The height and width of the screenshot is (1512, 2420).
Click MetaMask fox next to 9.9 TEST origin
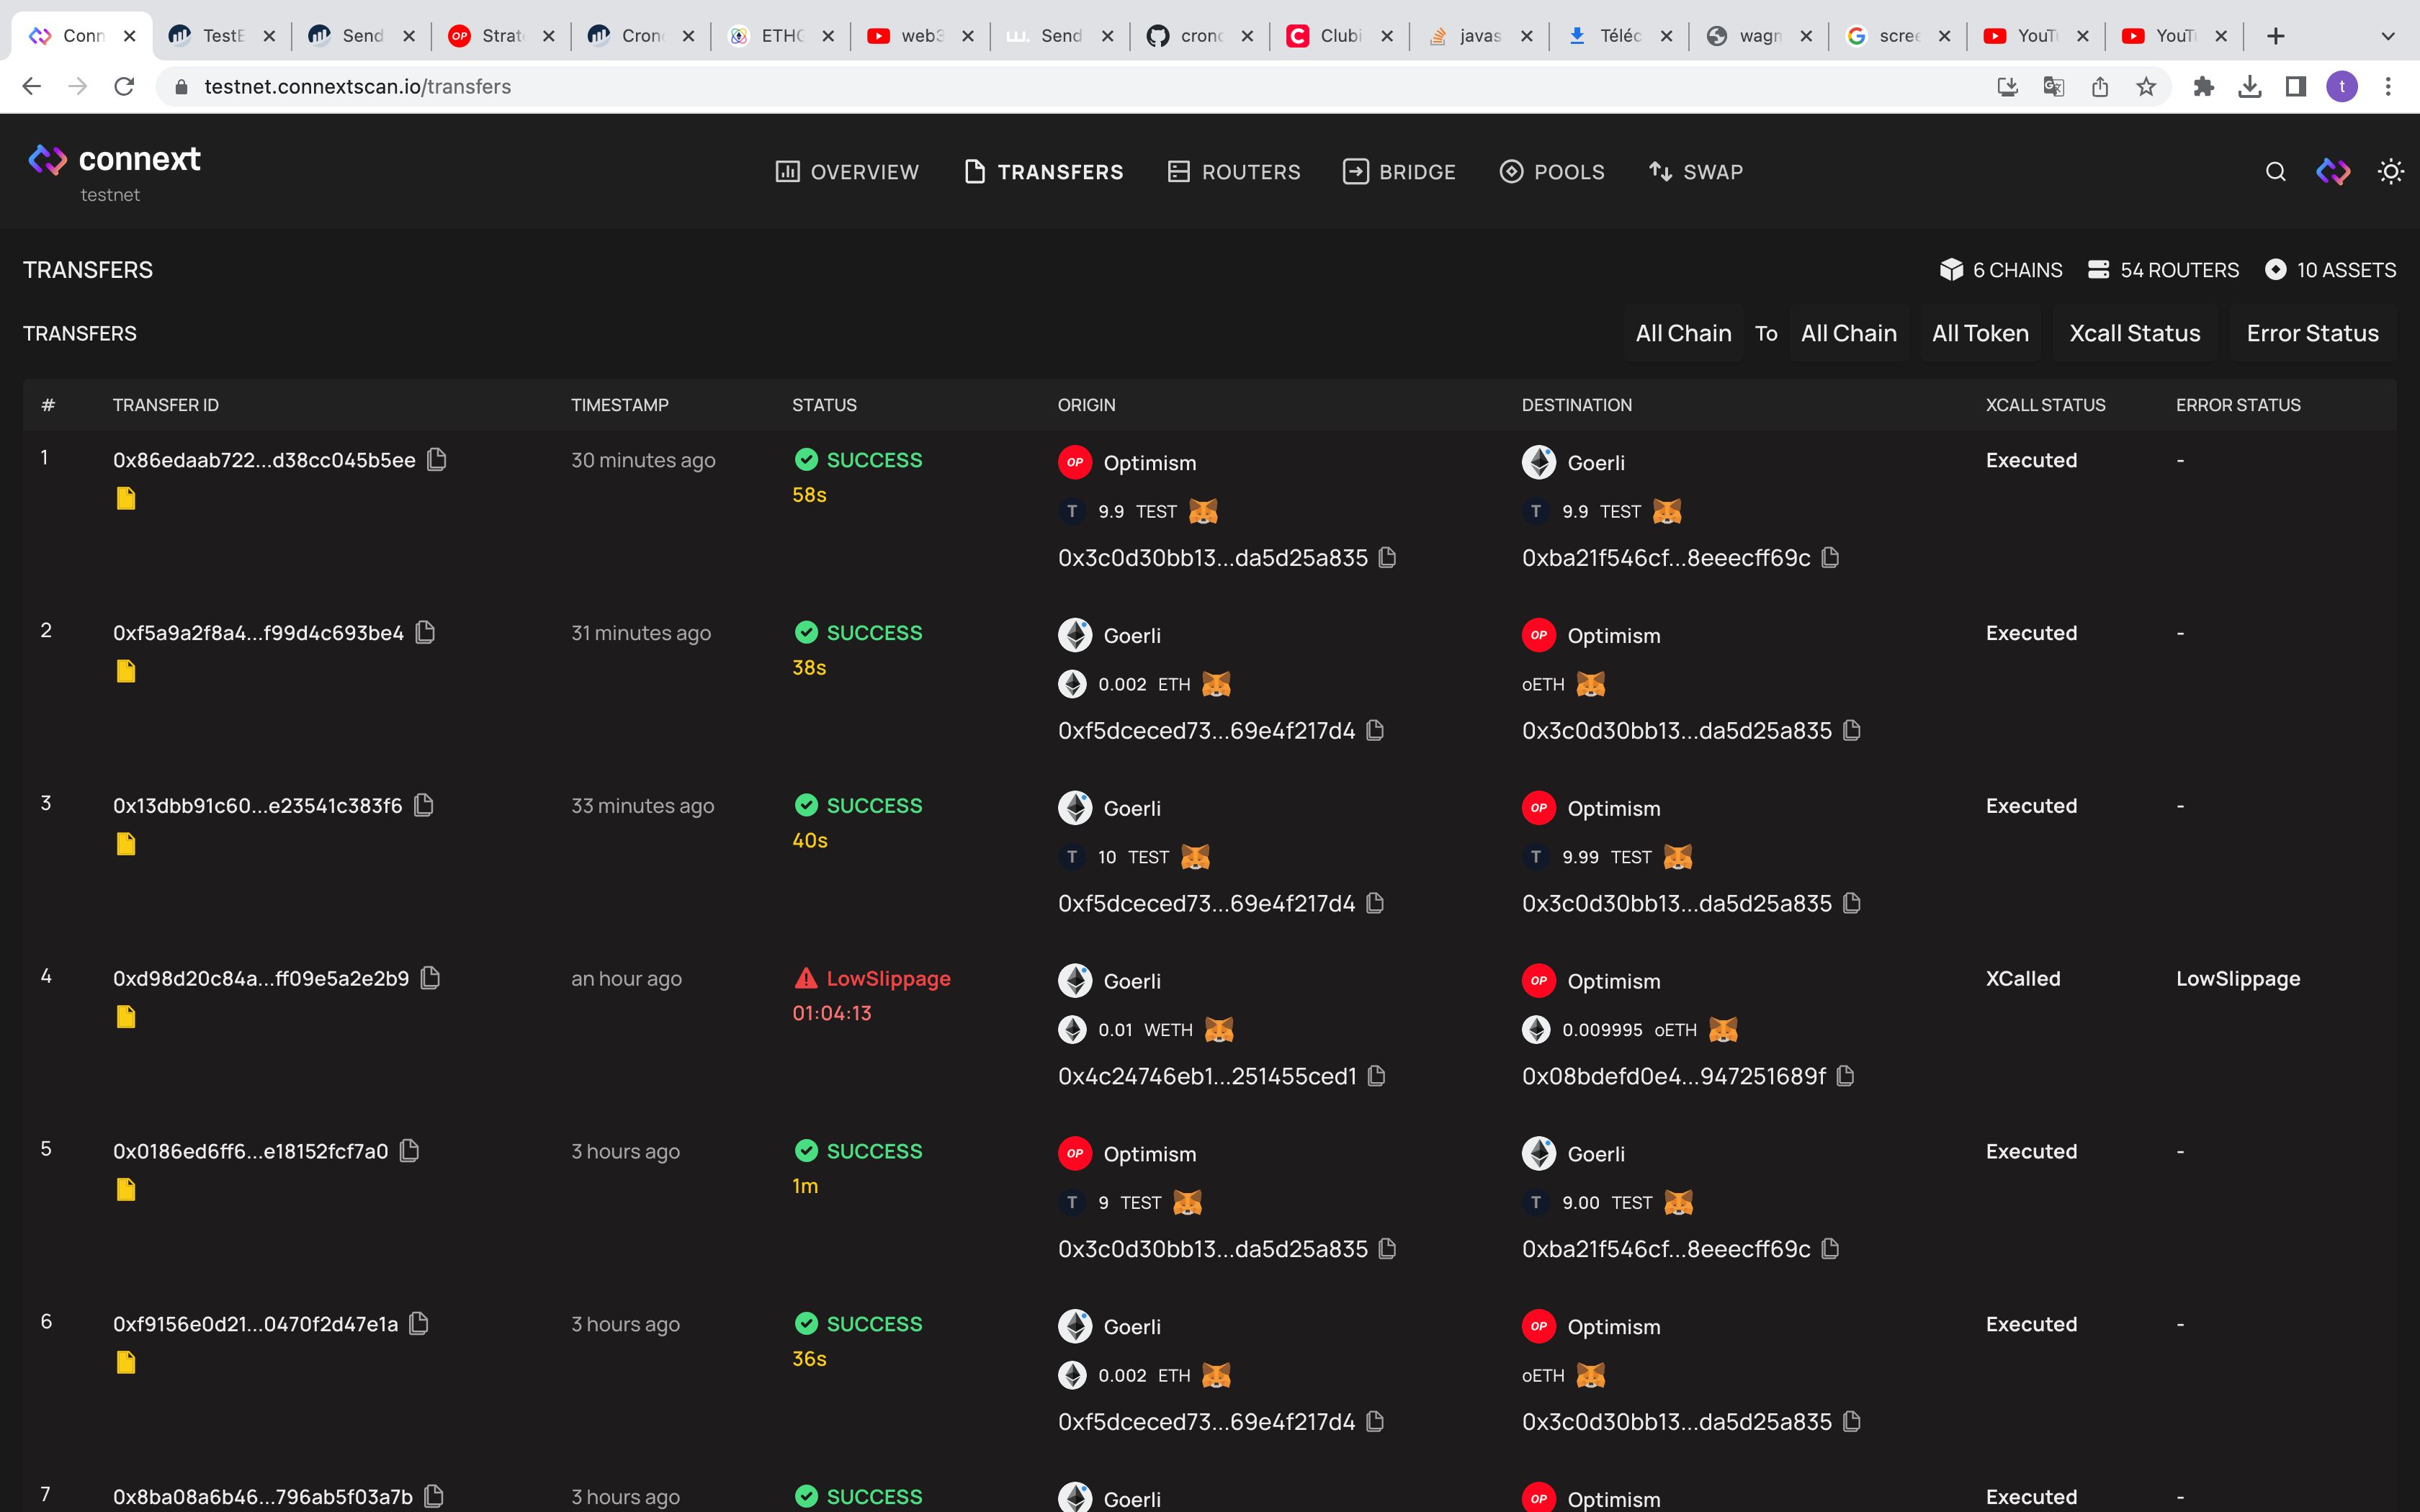pos(1203,512)
